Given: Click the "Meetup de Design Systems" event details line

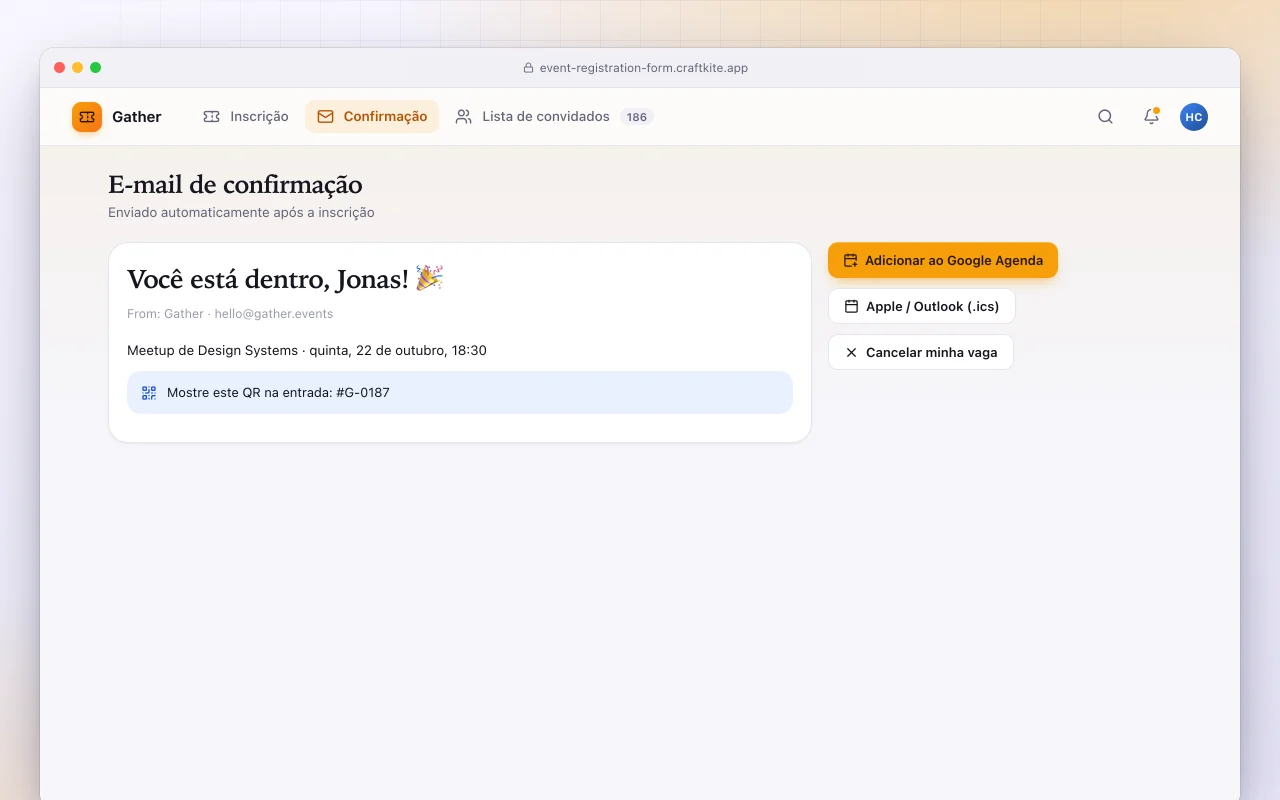Looking at the screenshot, I should [307, 351].
